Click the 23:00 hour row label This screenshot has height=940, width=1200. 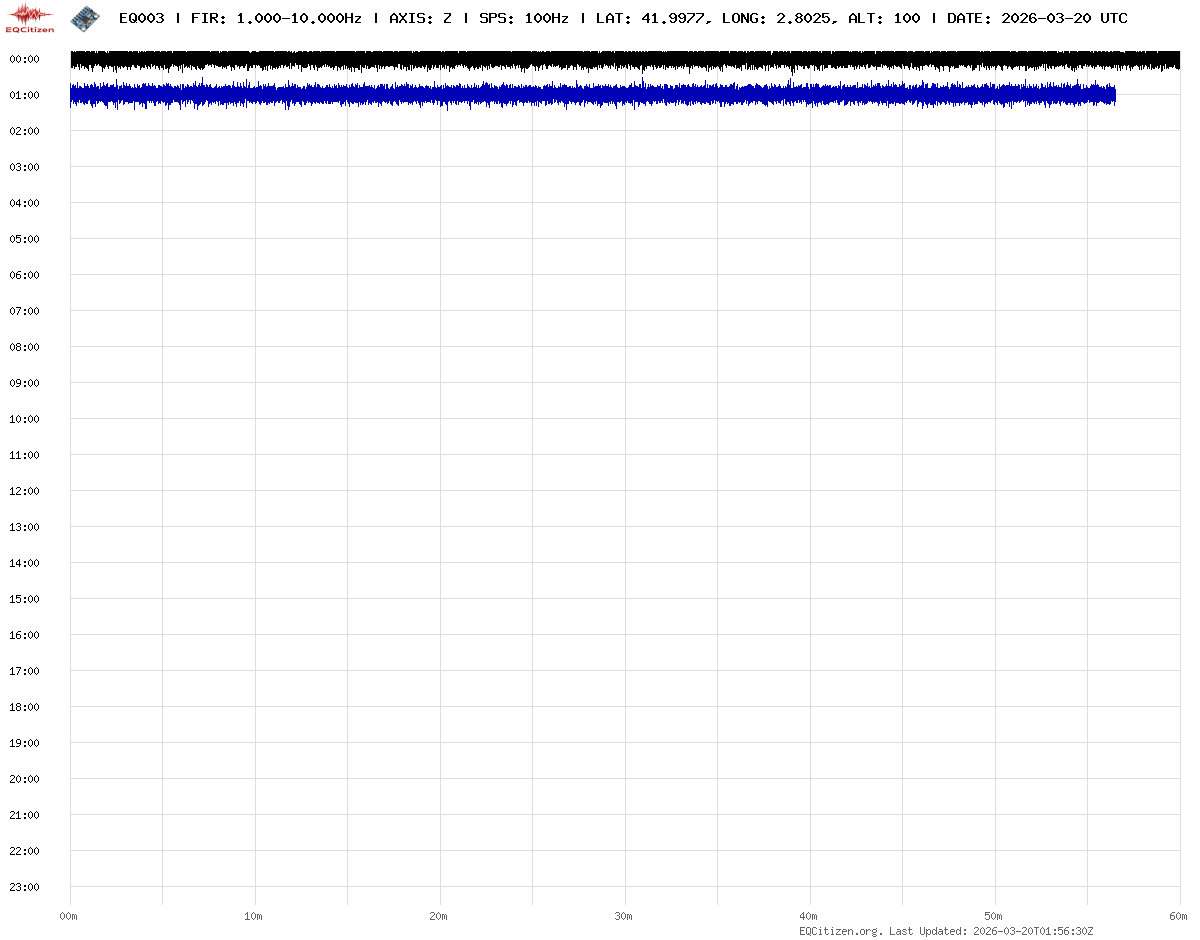[23, 887]
